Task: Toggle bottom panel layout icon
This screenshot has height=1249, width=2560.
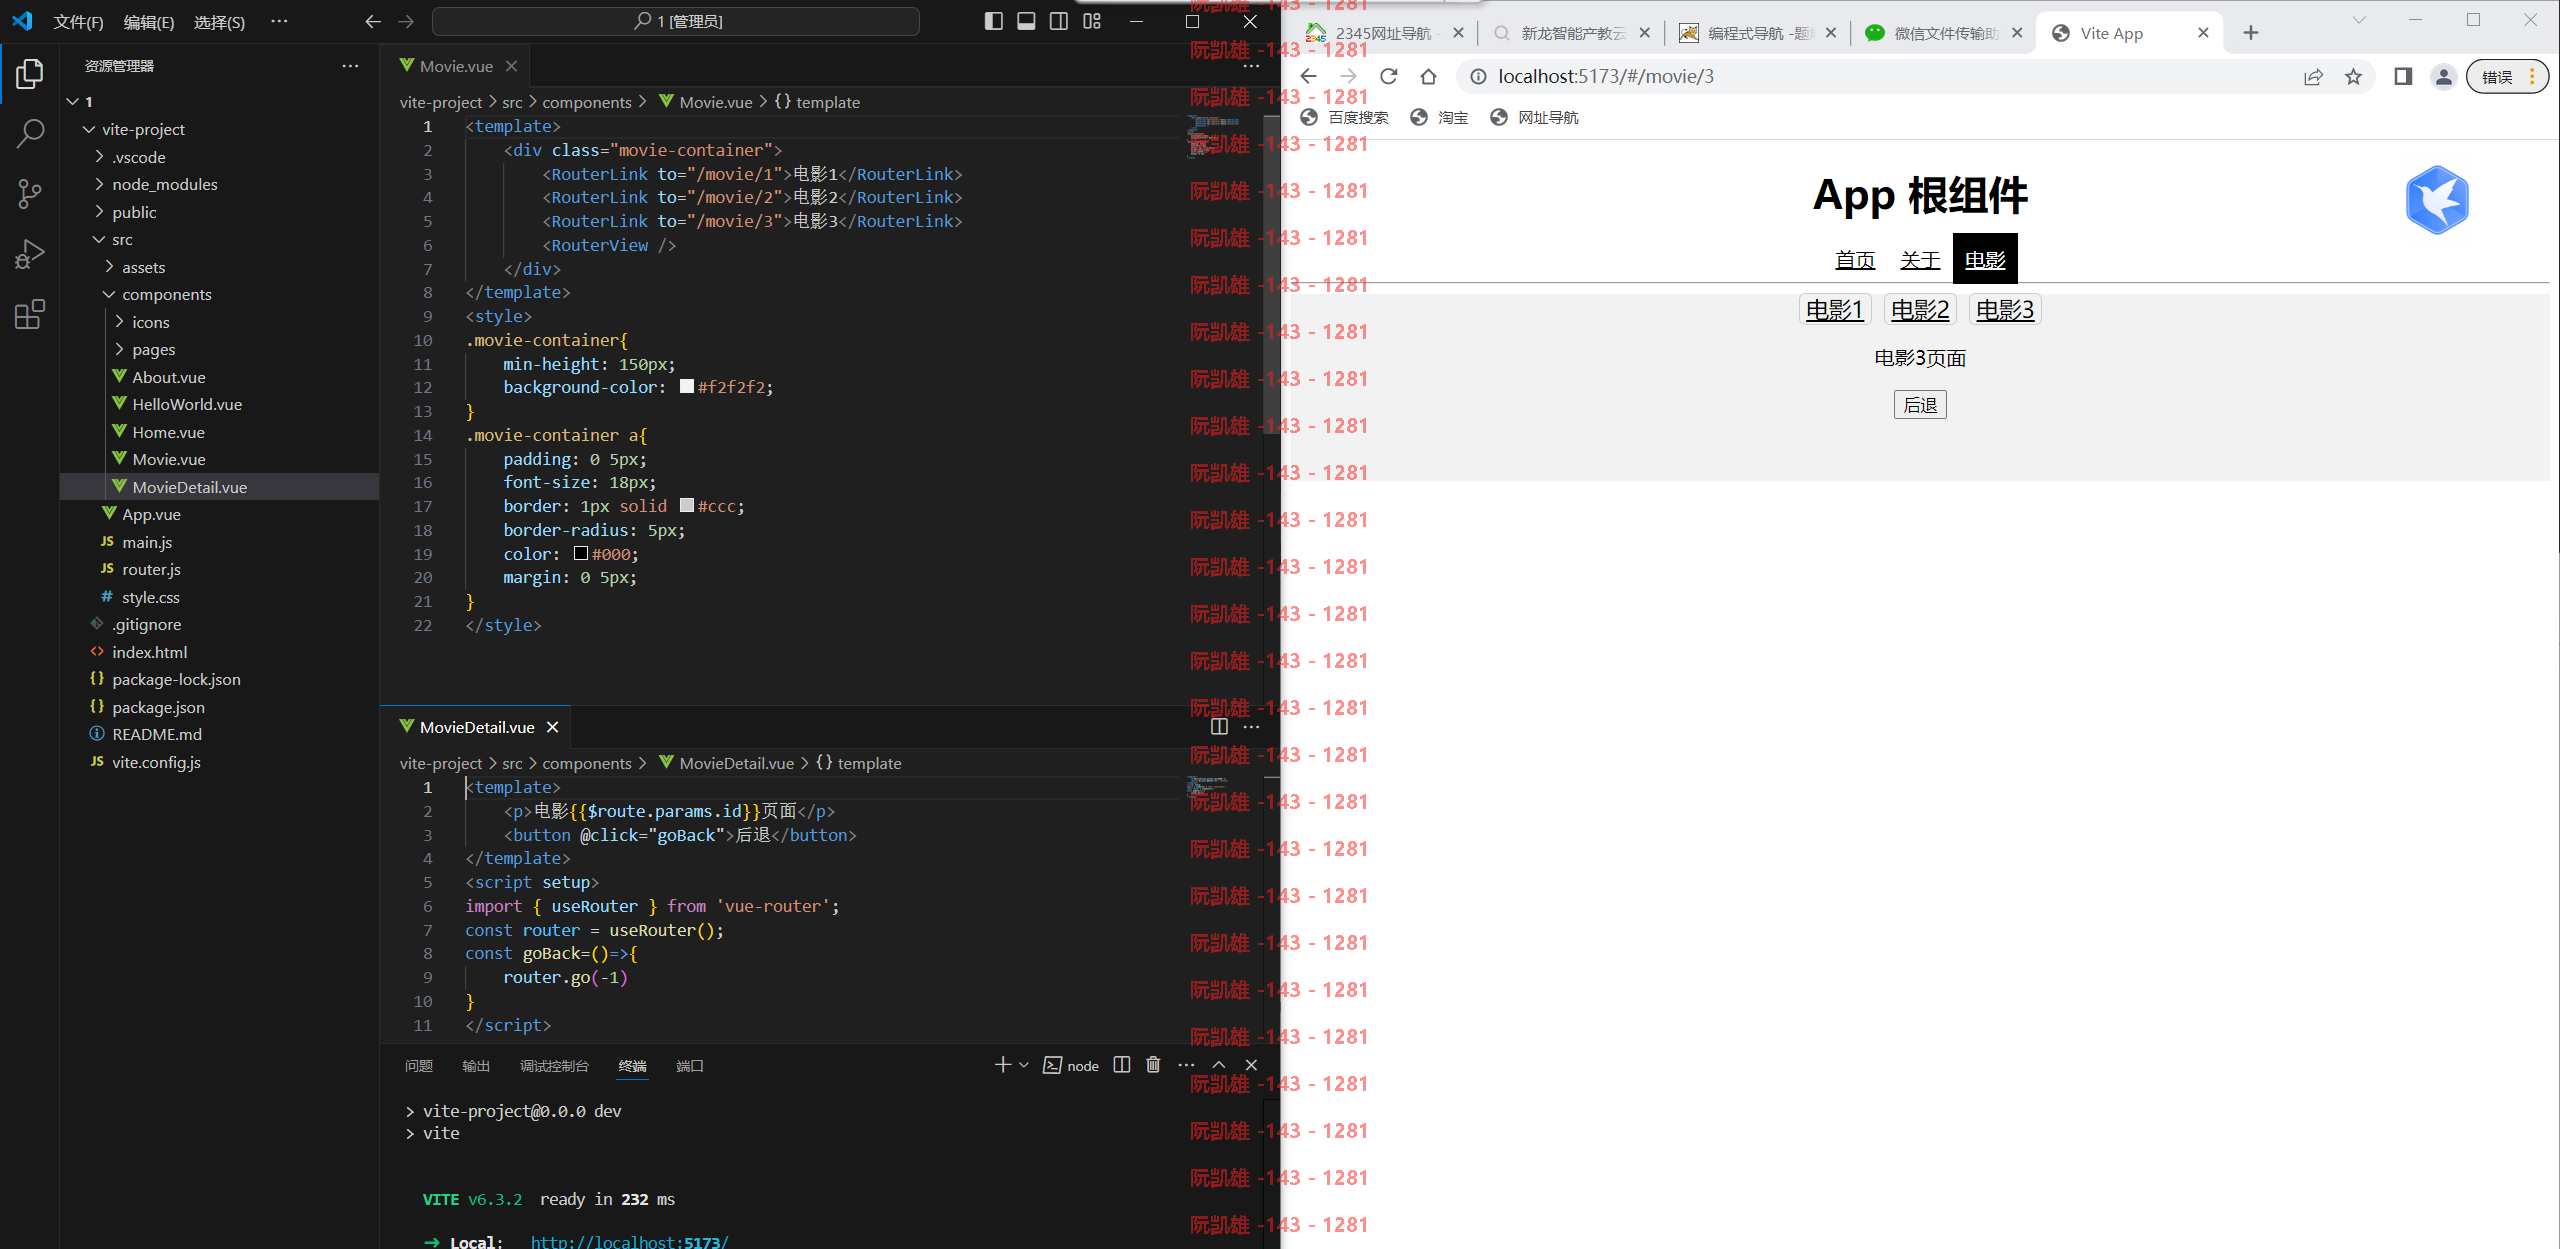Action: click(1026, 21)
